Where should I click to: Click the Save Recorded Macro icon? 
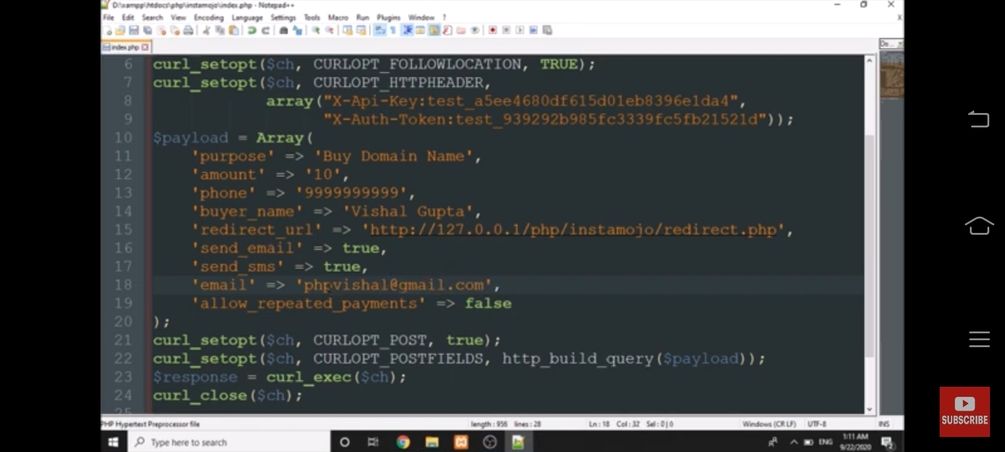pos(547,30)
